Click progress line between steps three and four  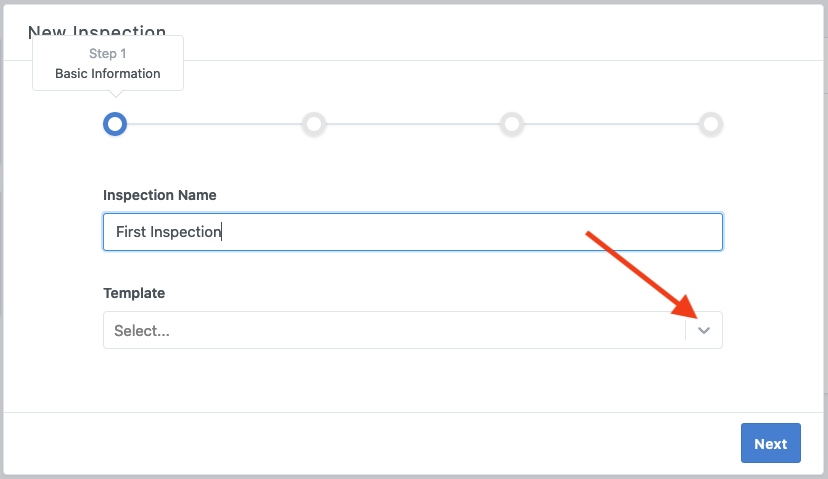[611, 124]
